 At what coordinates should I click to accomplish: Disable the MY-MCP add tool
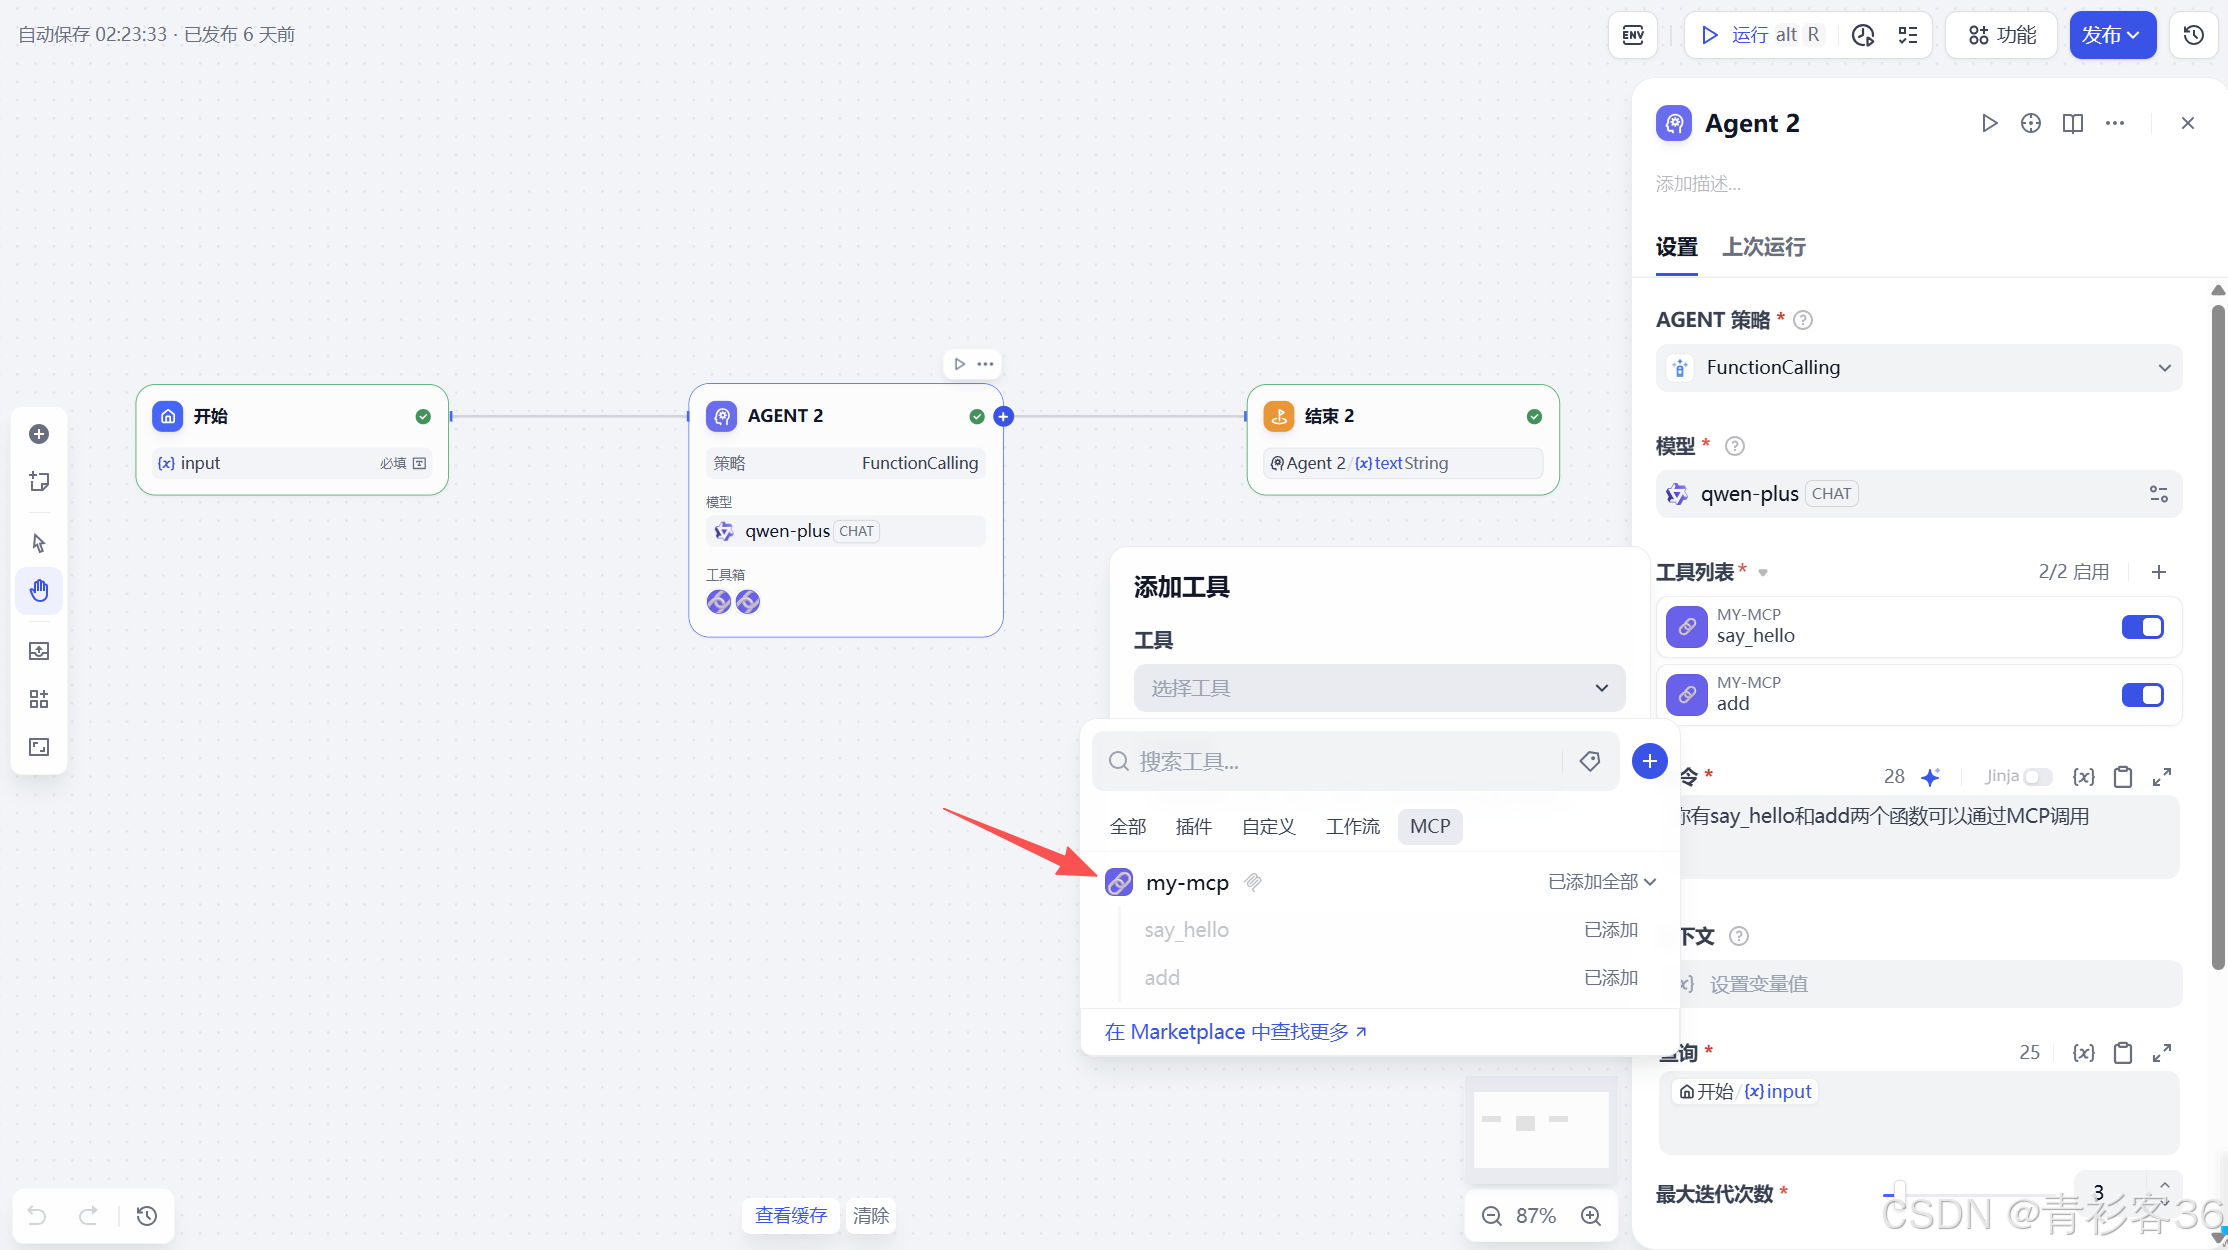coord(2142,695)
